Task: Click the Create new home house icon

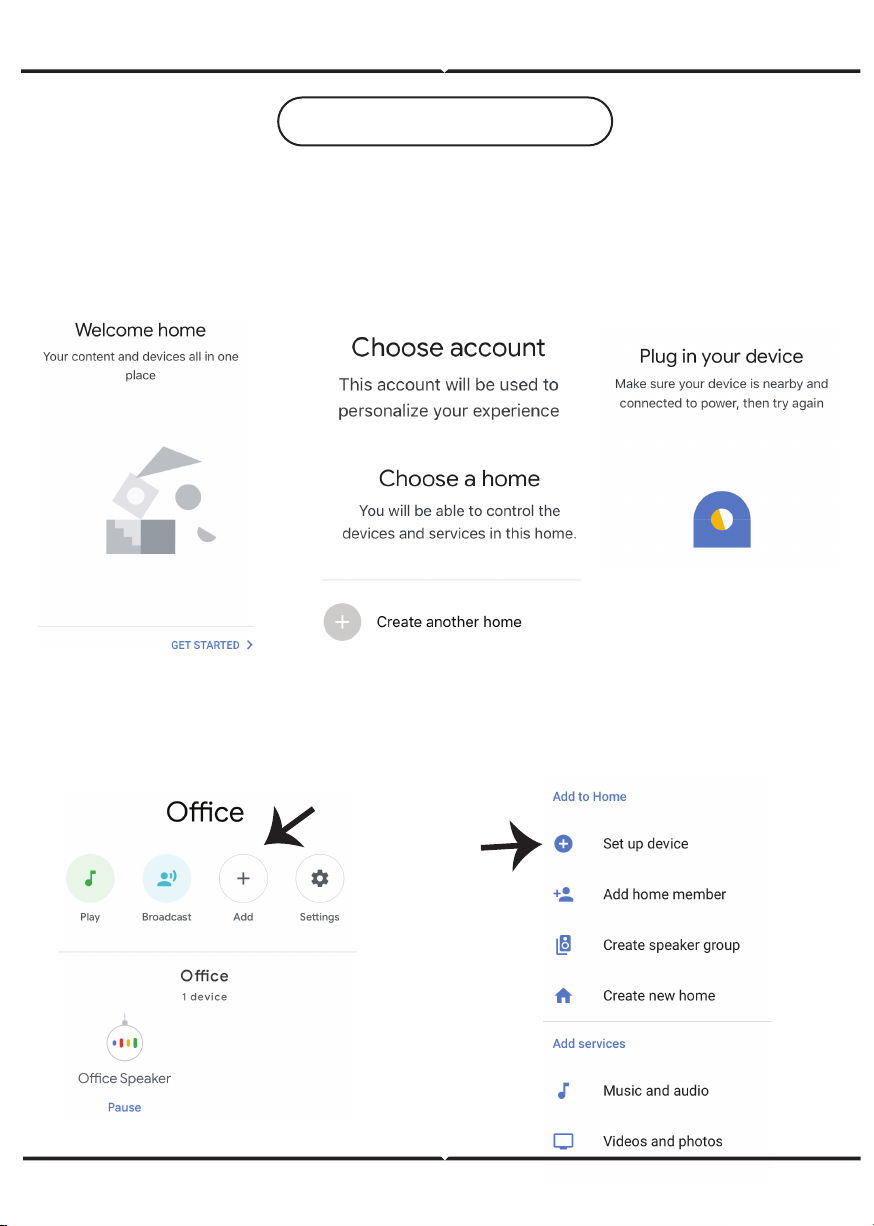Action: pyautogui.click(x=564, y=996)
